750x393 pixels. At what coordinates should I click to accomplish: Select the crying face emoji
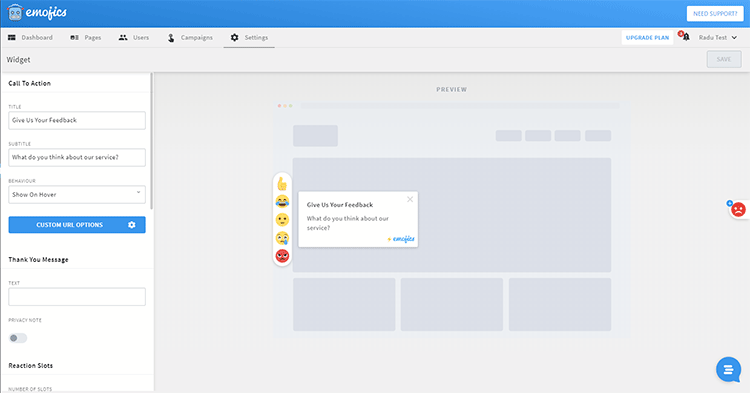[x=282, y=238]
